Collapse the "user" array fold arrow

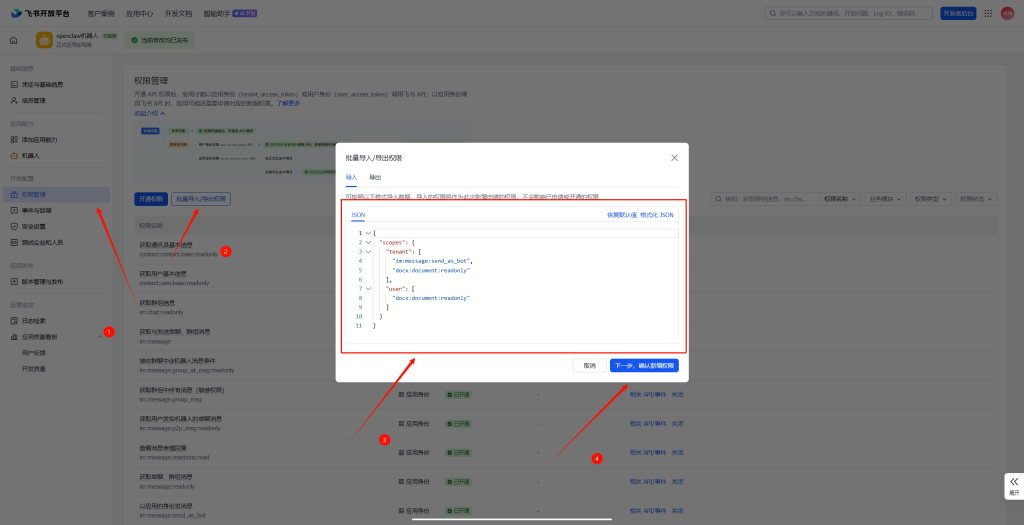pyautogui.click(x=368, y=288)
